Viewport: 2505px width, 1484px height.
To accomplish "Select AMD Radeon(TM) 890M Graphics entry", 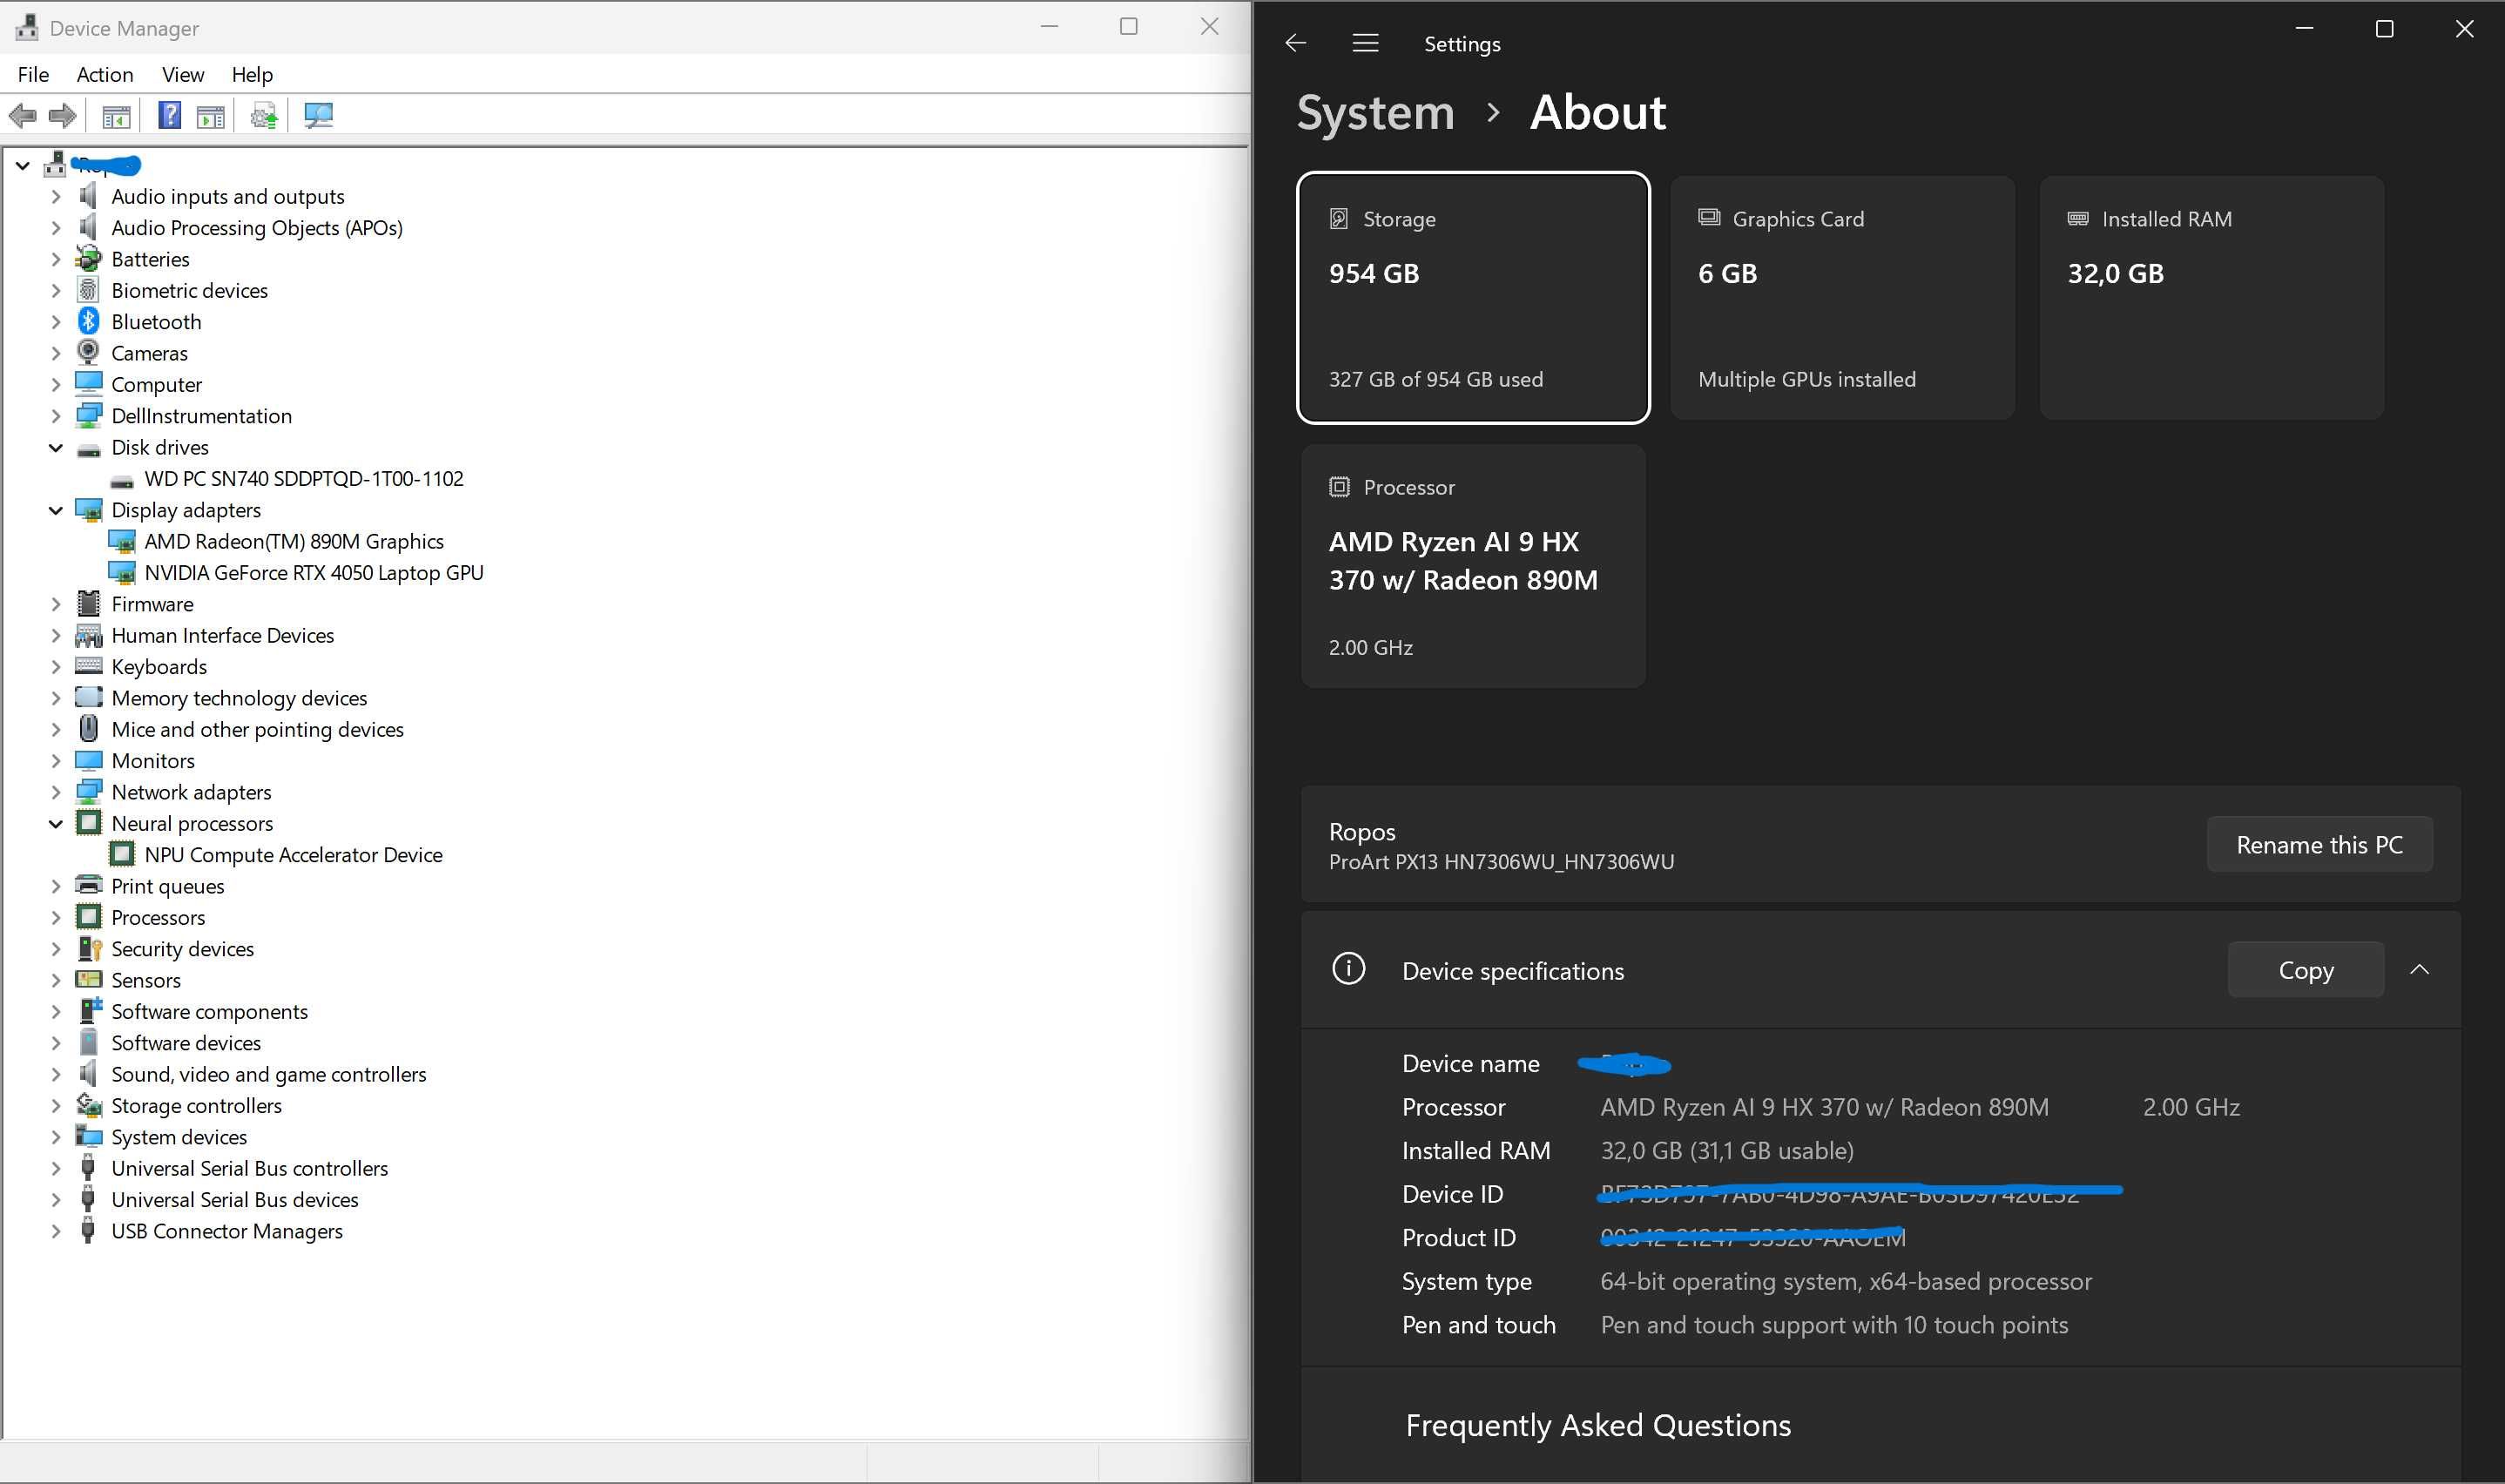I will click(x=294, y=541).
